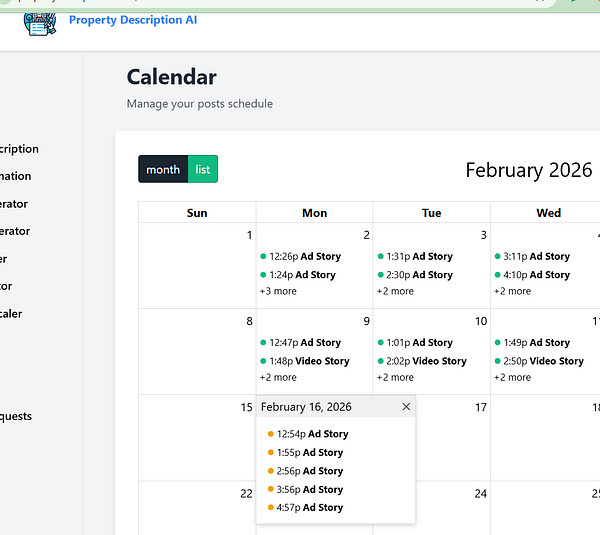
Task: Select day 24 in the calendar
Action: pyautogui.click(x=481, y=494)
